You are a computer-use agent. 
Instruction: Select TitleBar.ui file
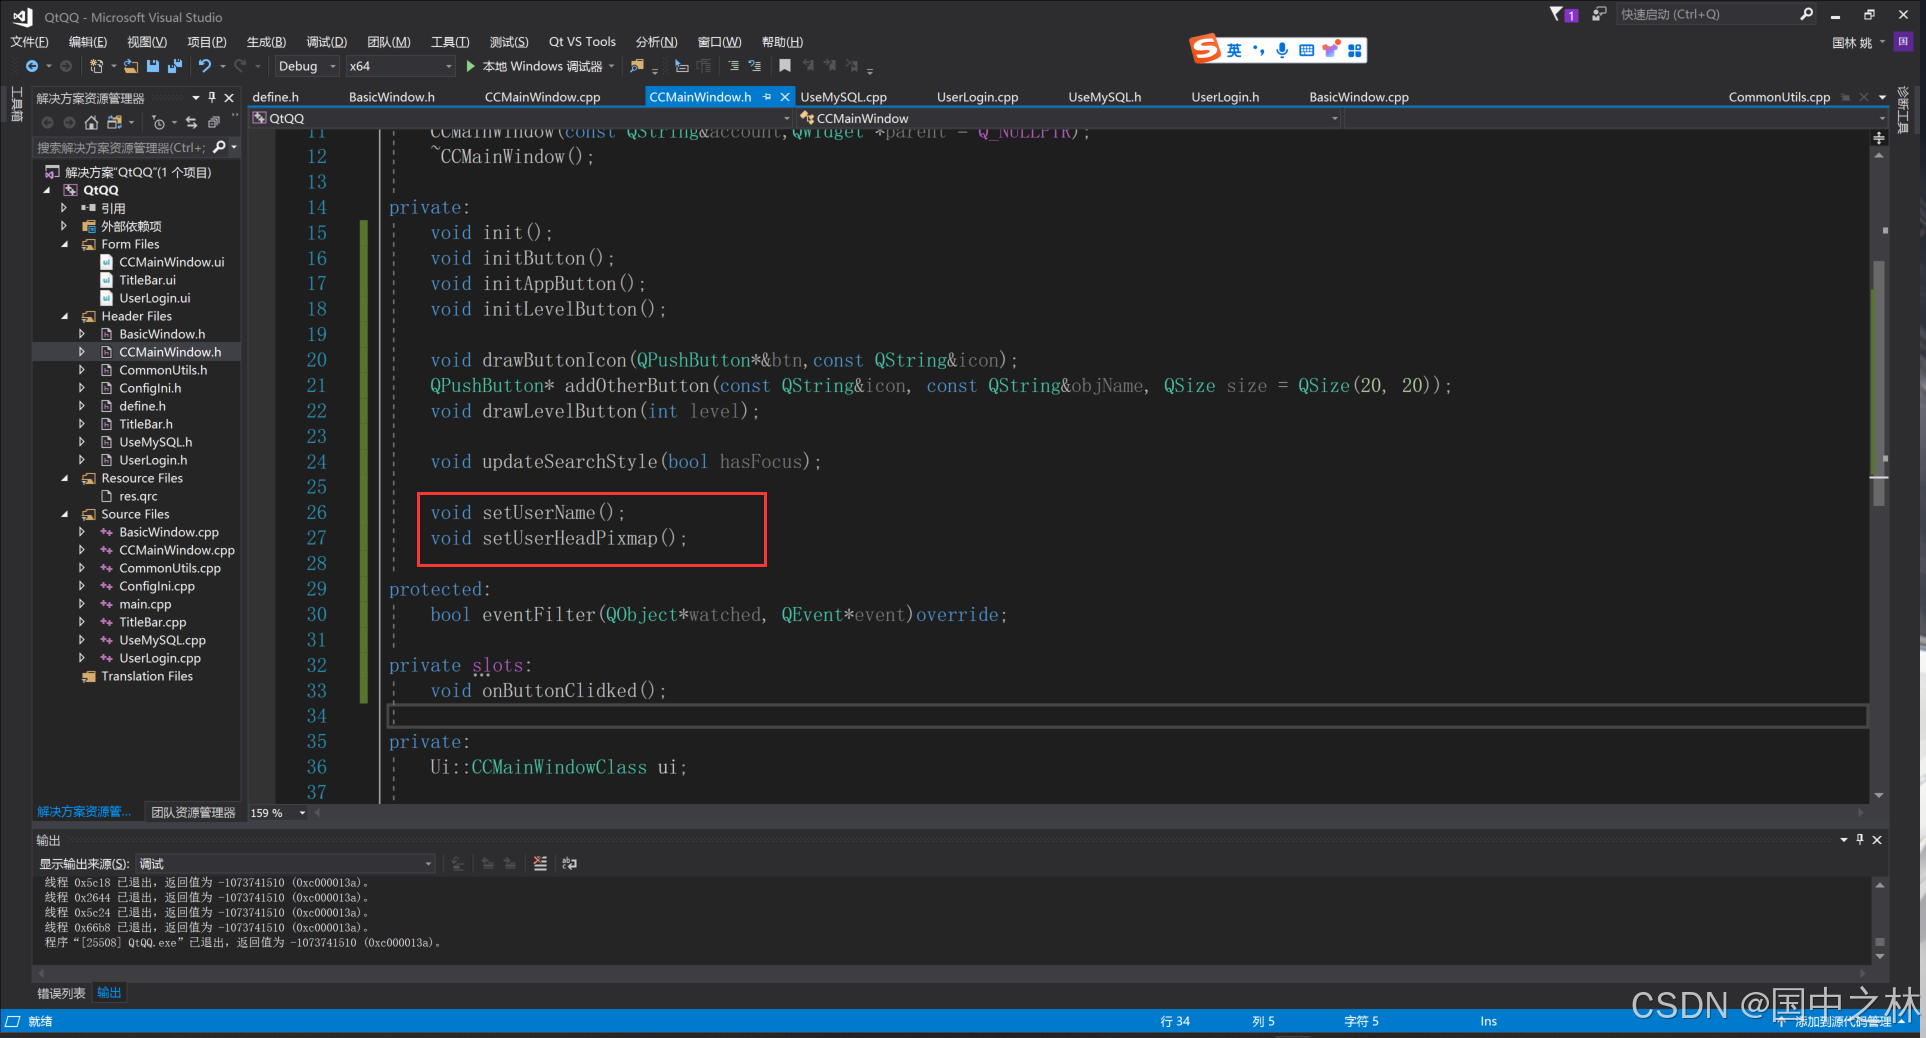pyautogui.click(x=148, y=280)
